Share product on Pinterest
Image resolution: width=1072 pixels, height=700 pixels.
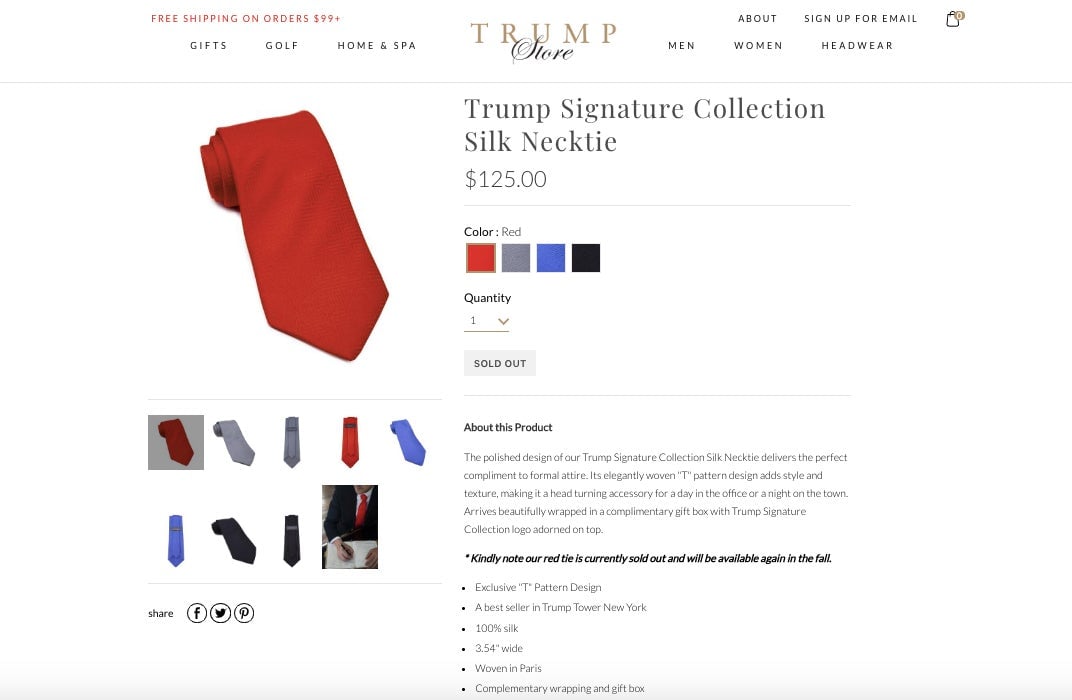pyautogui.click(x=244, y=613)
